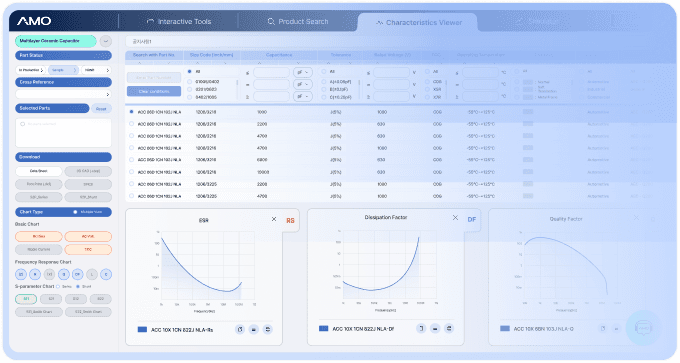Screen dimensions: 680x363
Task: Click the Download section header
Action: pyautogui.click(x=63, y=157)
